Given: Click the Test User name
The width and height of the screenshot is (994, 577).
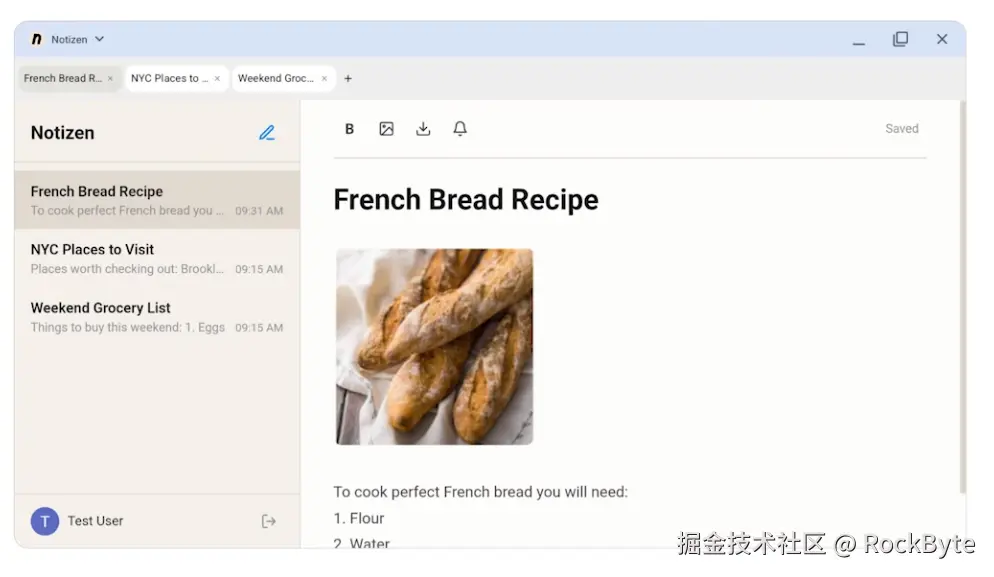Looking at the screenshot, I should (x=96, y=521).
